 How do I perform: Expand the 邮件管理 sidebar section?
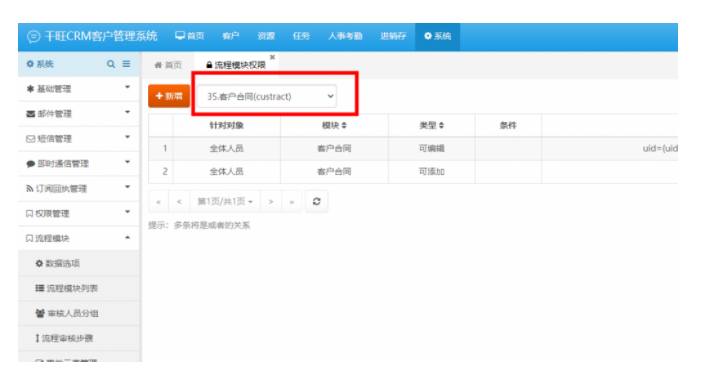click(x=79, y=114)
